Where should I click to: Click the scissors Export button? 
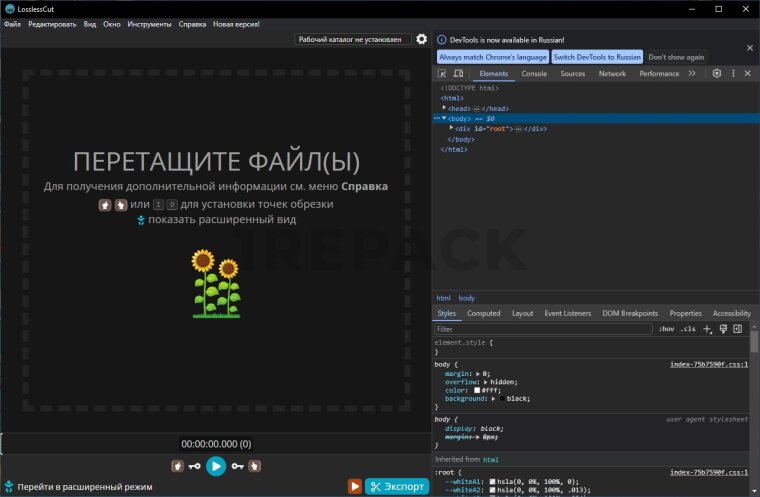pos(397,486)
